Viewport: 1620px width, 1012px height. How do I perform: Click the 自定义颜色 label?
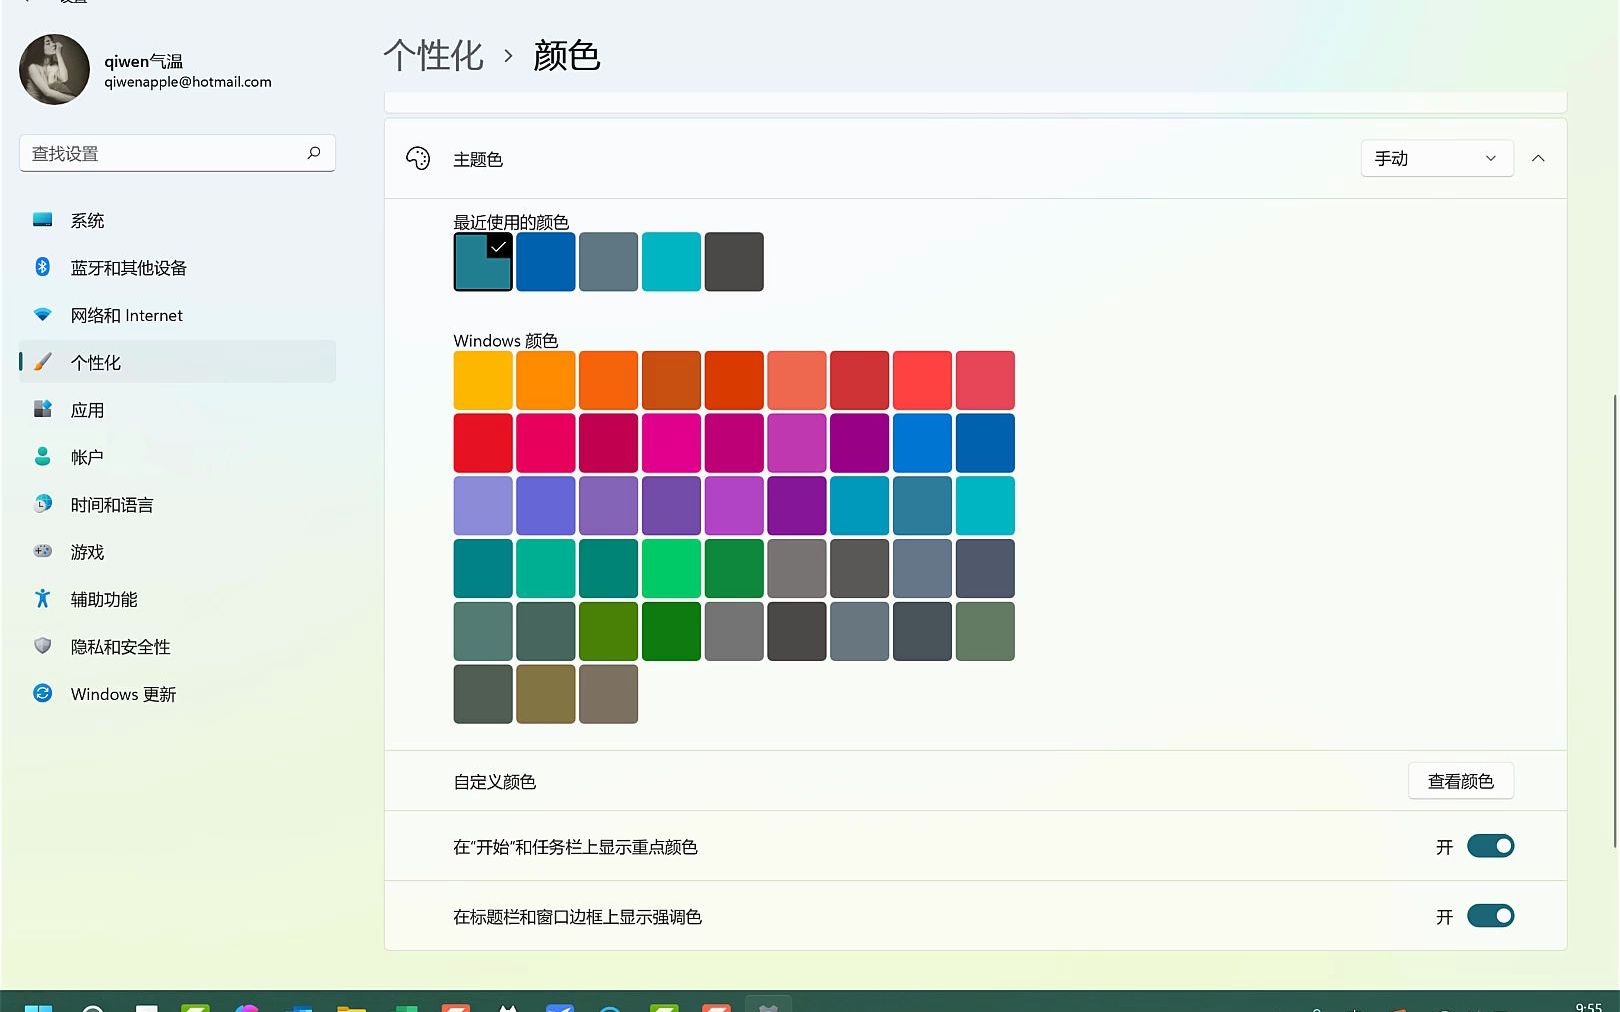[495, 782]
